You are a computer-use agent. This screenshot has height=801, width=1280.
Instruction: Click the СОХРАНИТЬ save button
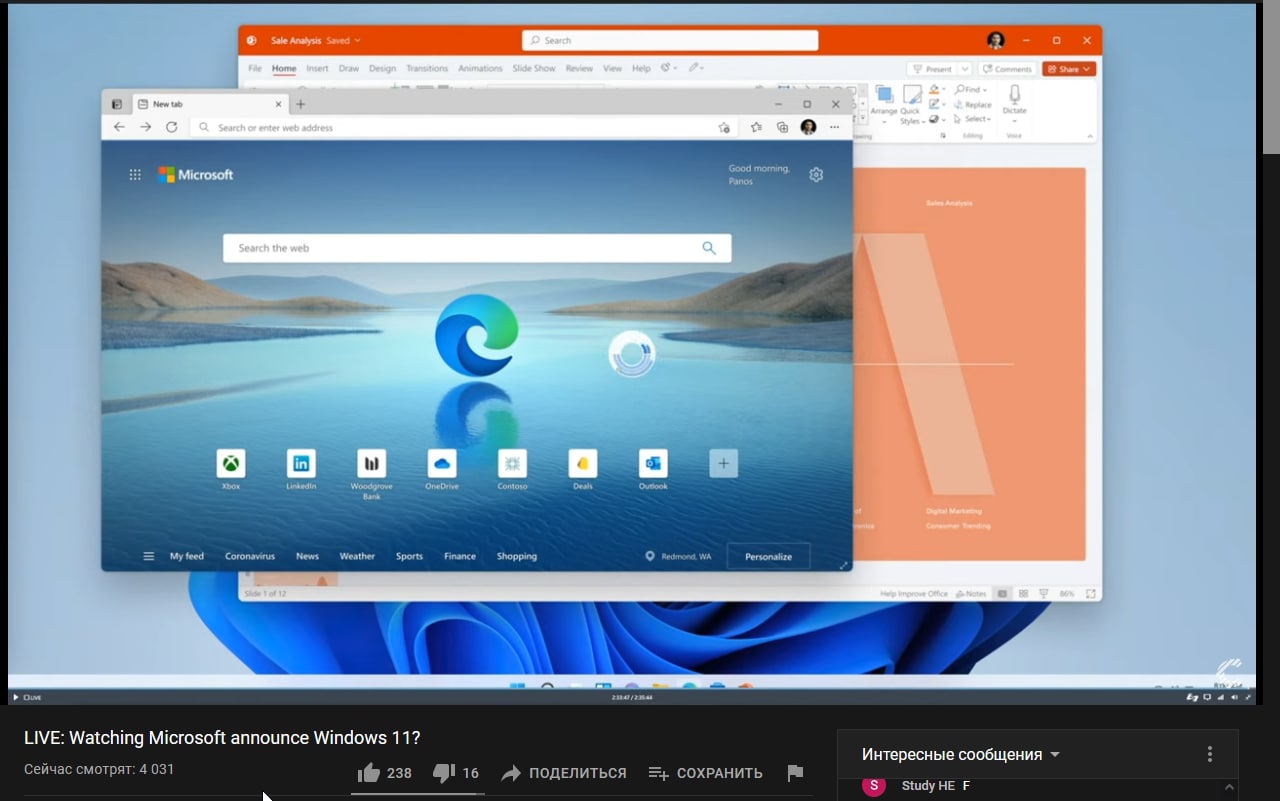pyautogui.click(x=705, y=773)
